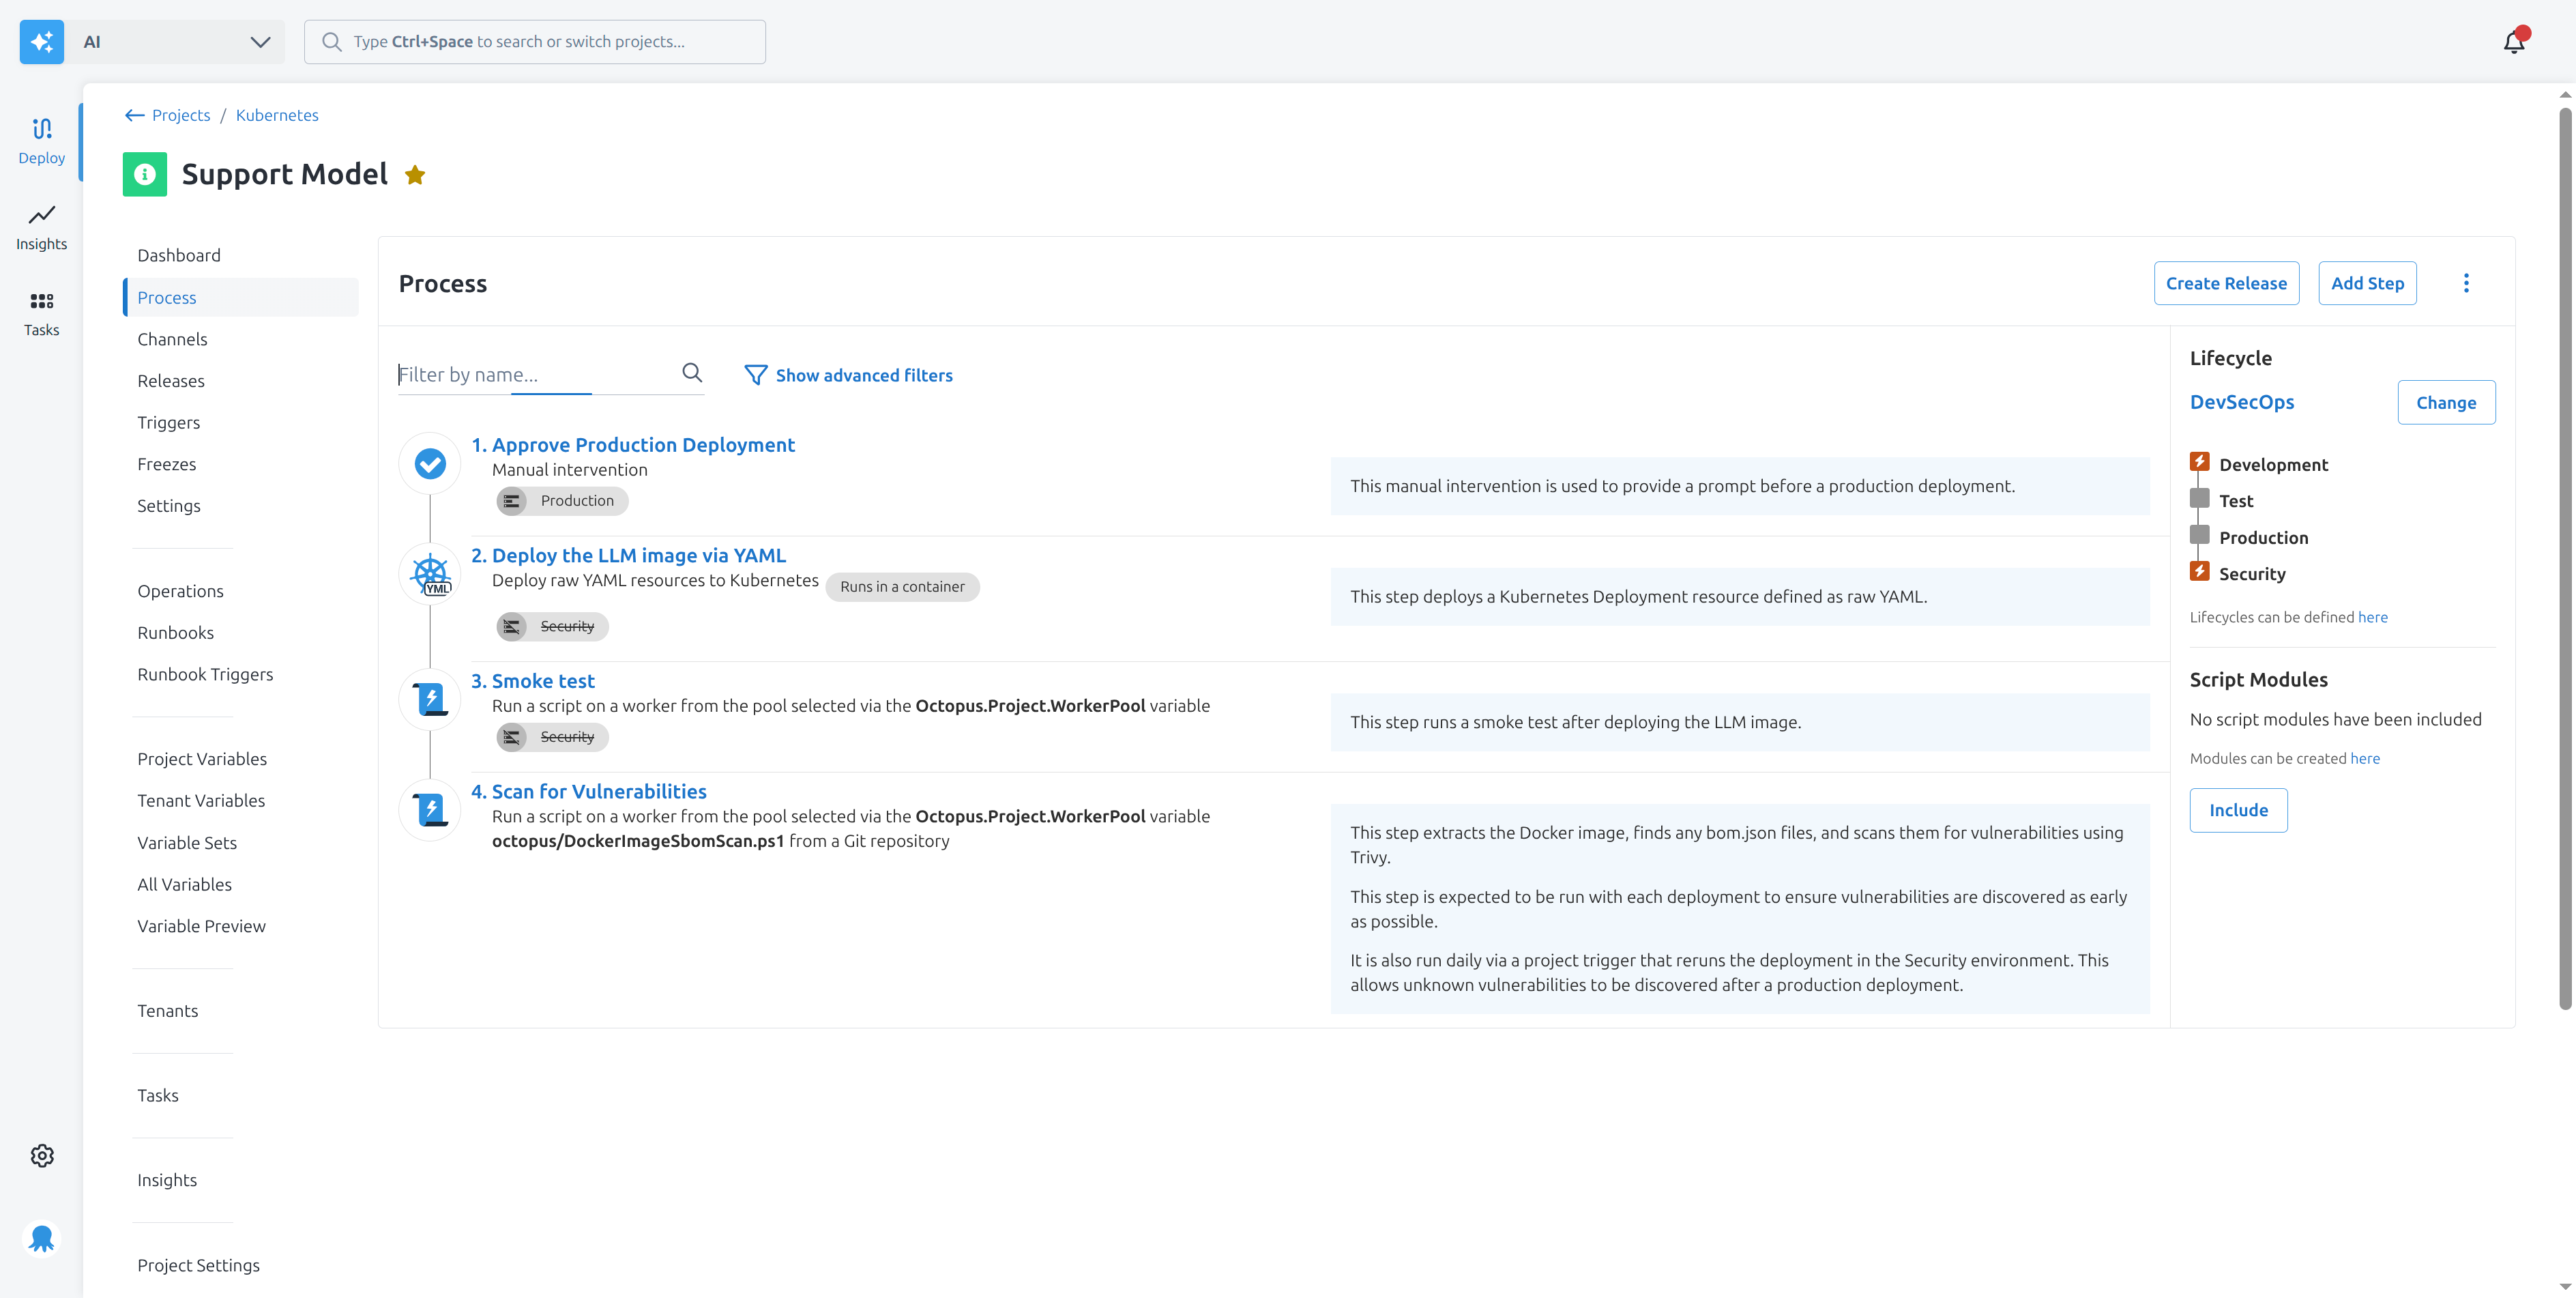2576x1298 pixels.
Task: Expand the project switcher dropdown
Action: click(x=259, y=42)
